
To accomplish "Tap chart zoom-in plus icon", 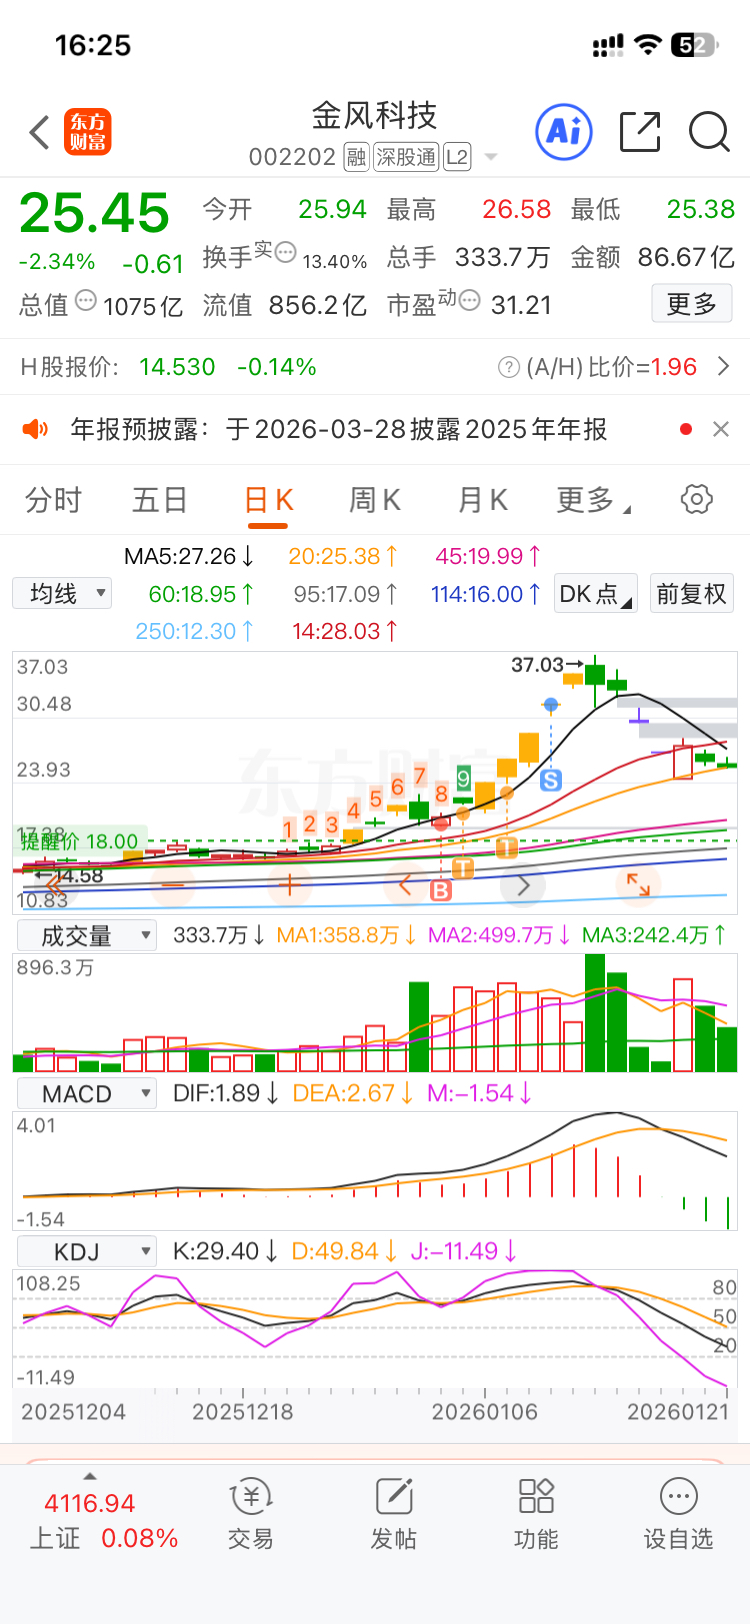I will point(290,884).
